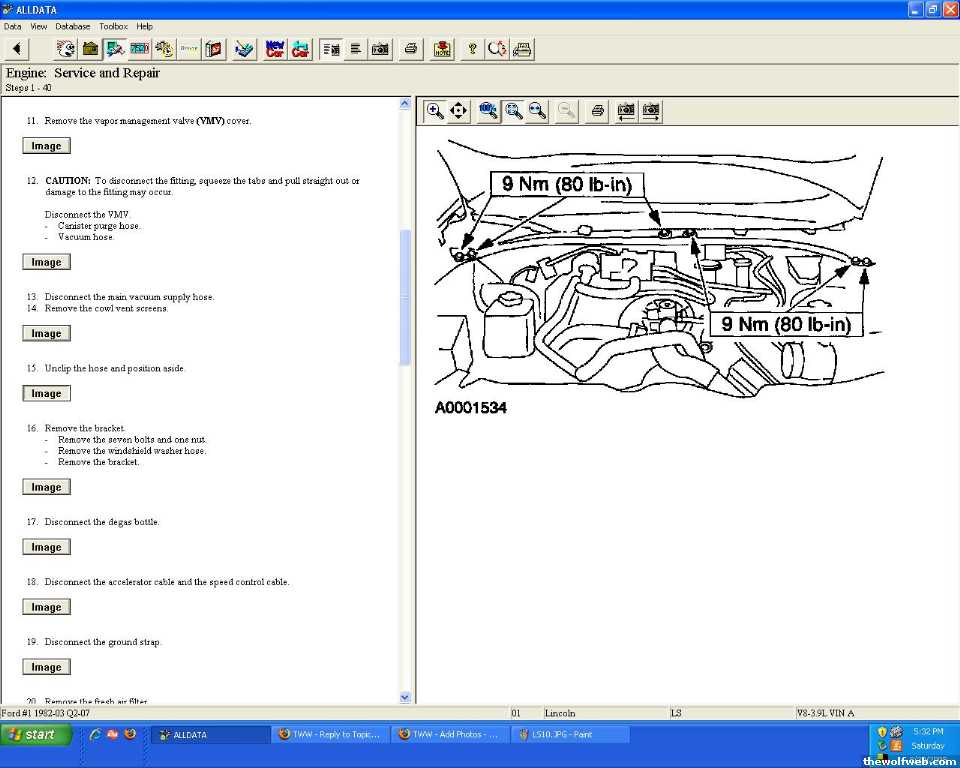Go to previous image with camera arrow
The width and height of the screenshot is (960, 768).
tap(626, 111)
